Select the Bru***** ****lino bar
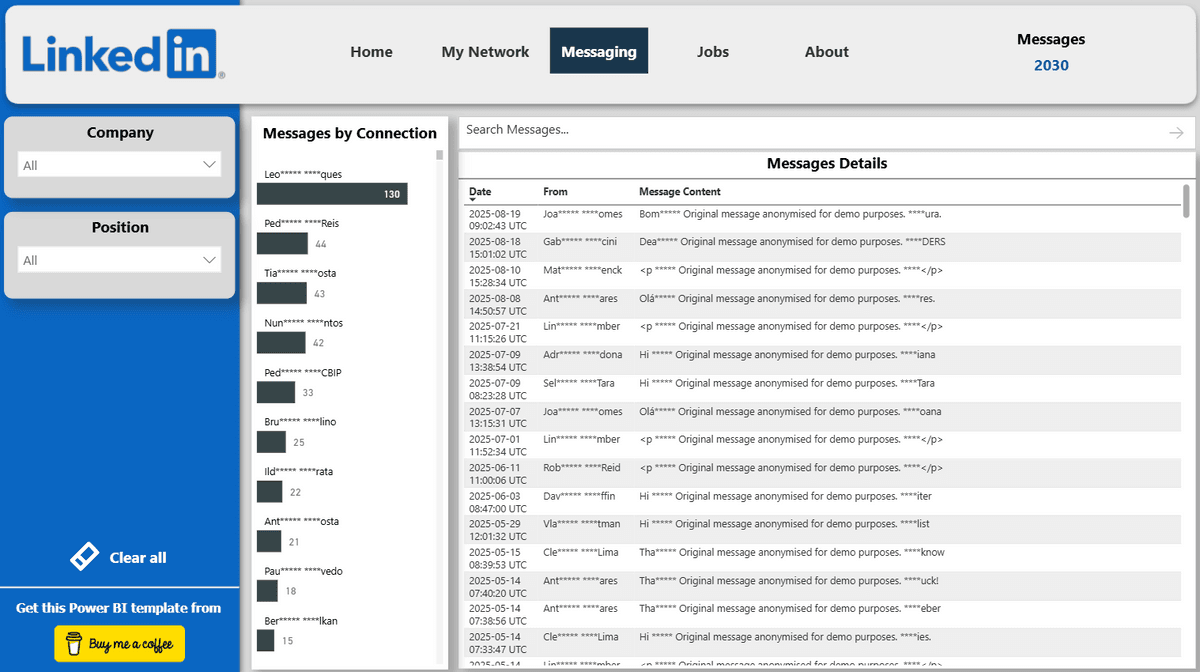The width and height of the screenshot is (1200, 672). point(271,441)
